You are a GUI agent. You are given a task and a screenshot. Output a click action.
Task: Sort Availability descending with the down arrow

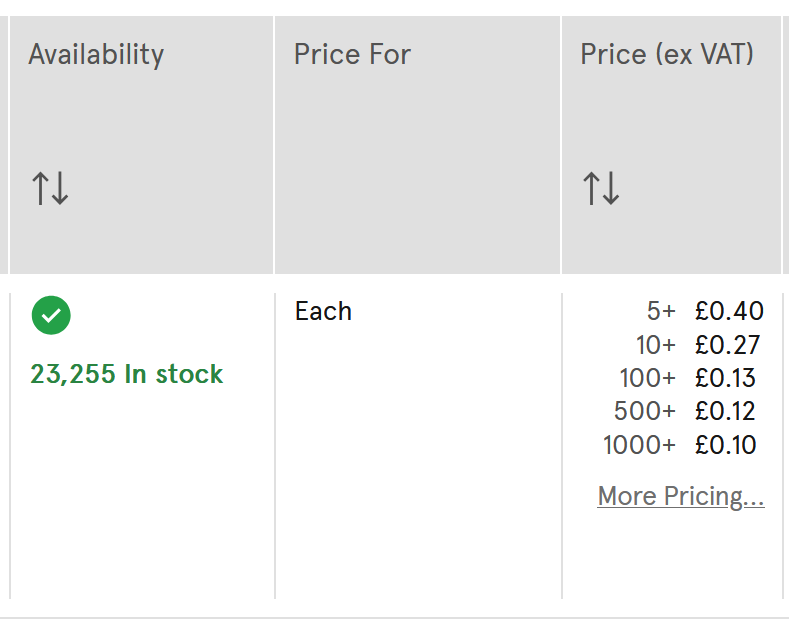(x=60, y=188)
